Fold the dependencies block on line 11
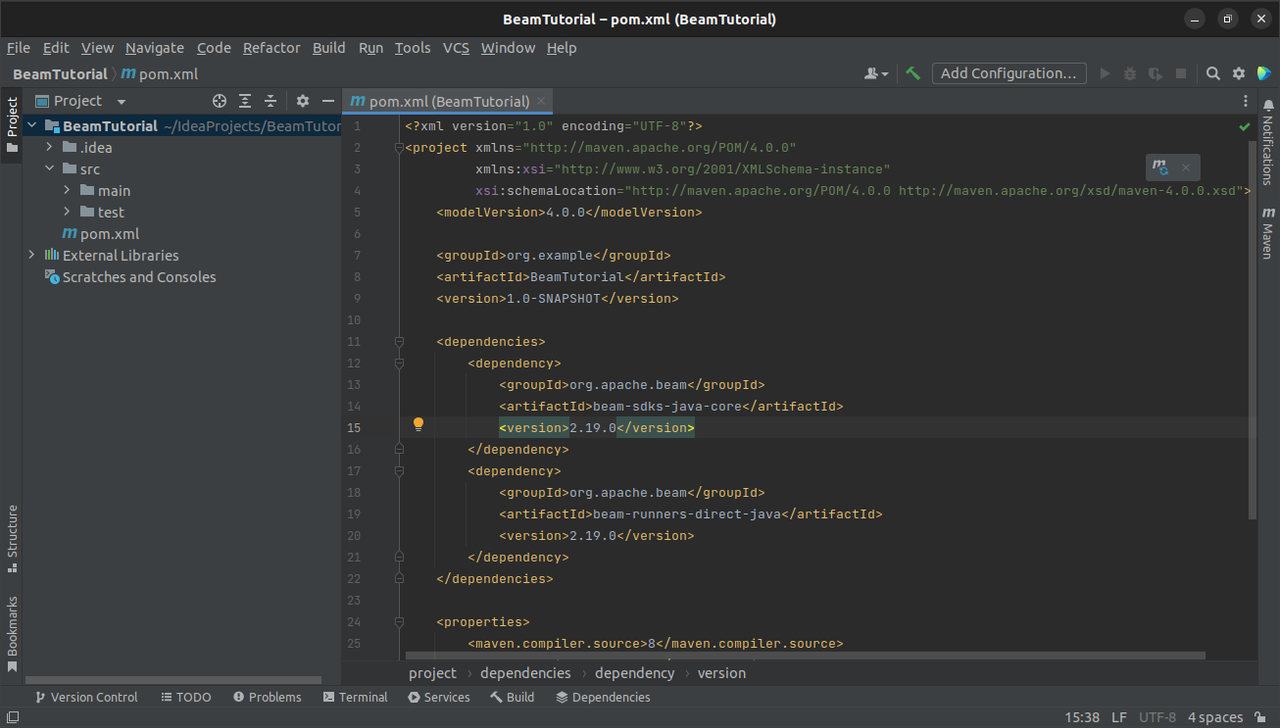 coord(399,341)
